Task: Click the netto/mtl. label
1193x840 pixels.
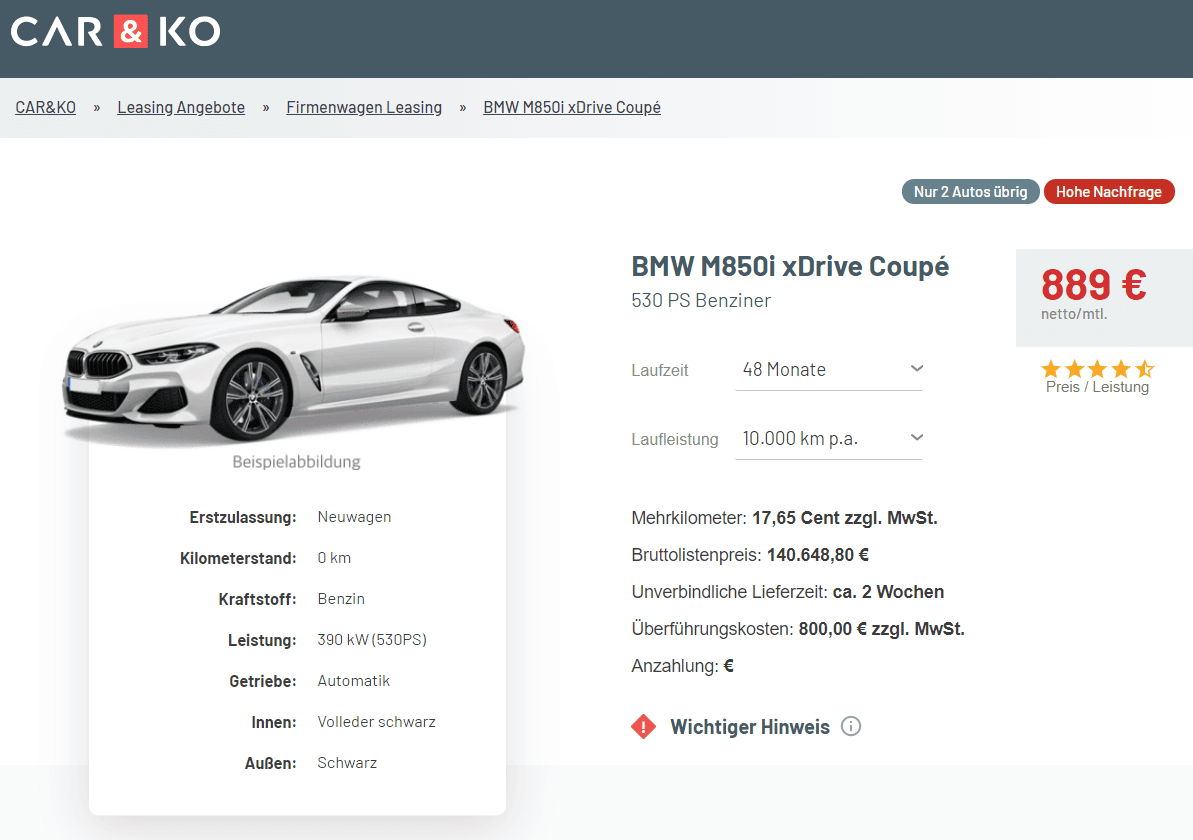Action: [x=1074, y=314]
